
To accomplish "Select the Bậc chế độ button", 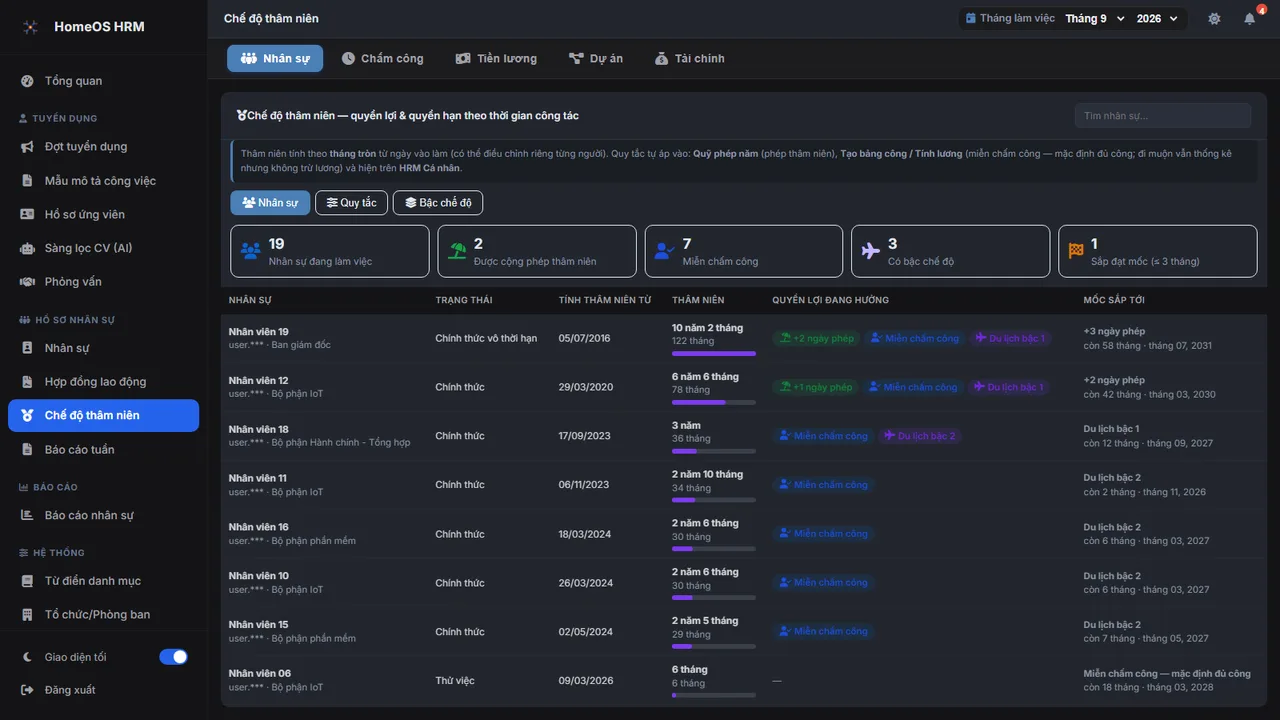I will pos(438,203).
